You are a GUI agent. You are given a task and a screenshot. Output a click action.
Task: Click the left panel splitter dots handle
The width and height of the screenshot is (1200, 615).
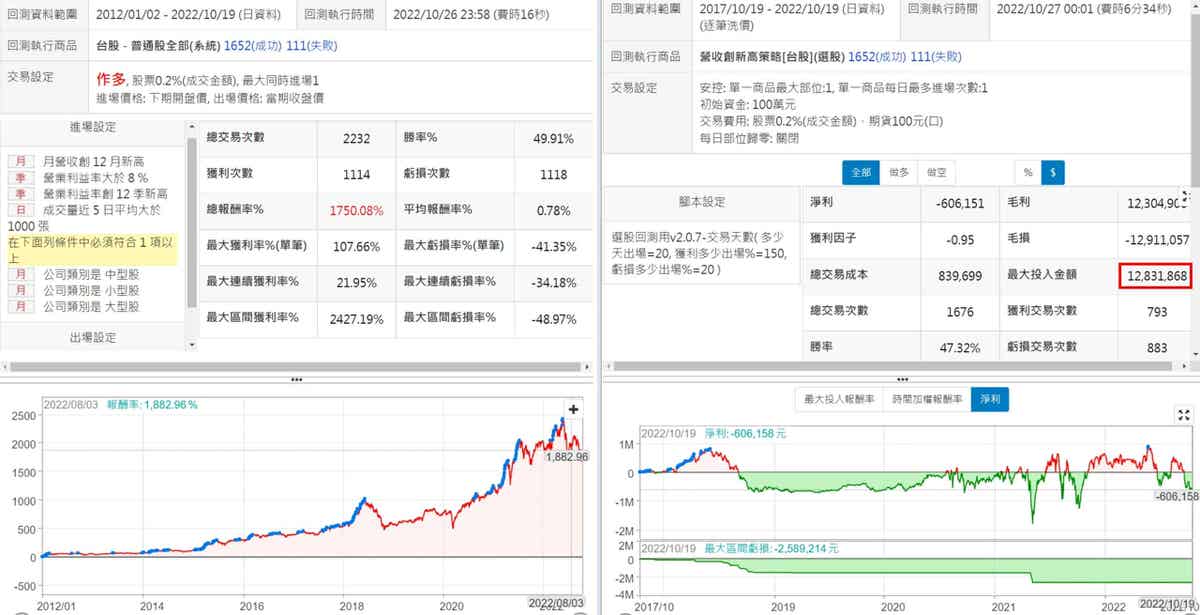pos(296,380)
